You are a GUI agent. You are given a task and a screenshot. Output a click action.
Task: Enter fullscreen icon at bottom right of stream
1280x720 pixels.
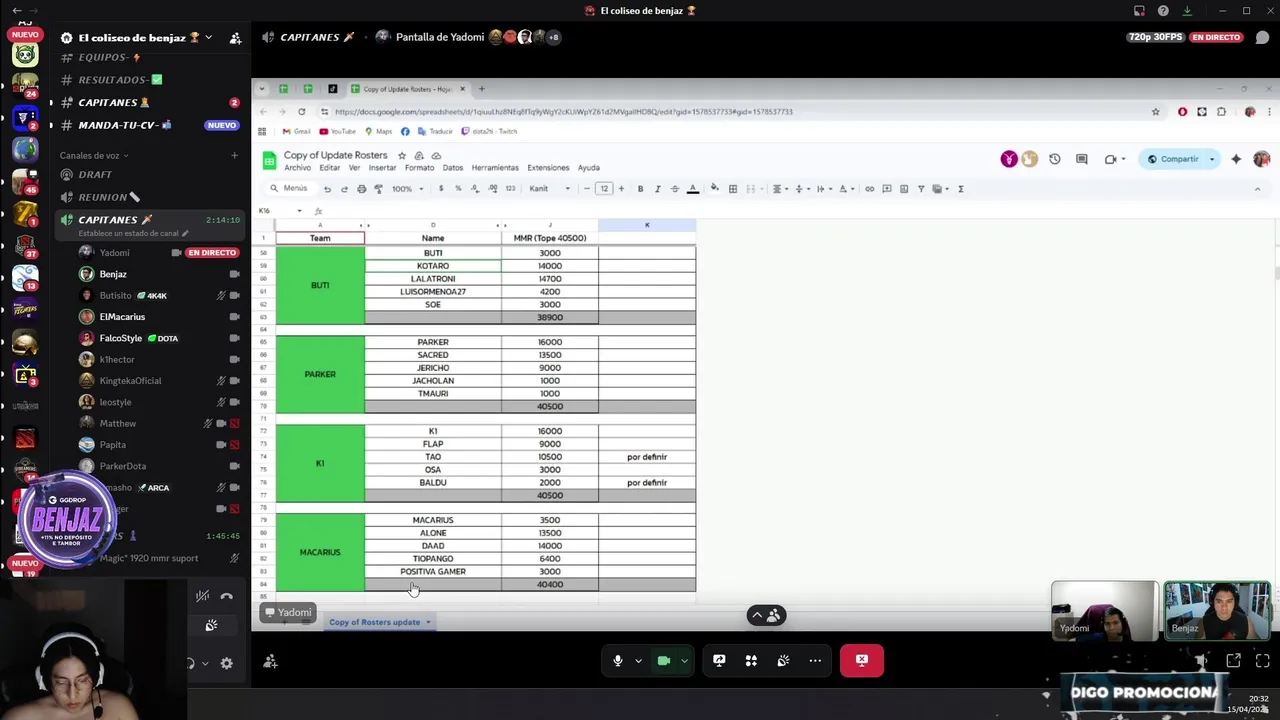(x=1262, y=660)
